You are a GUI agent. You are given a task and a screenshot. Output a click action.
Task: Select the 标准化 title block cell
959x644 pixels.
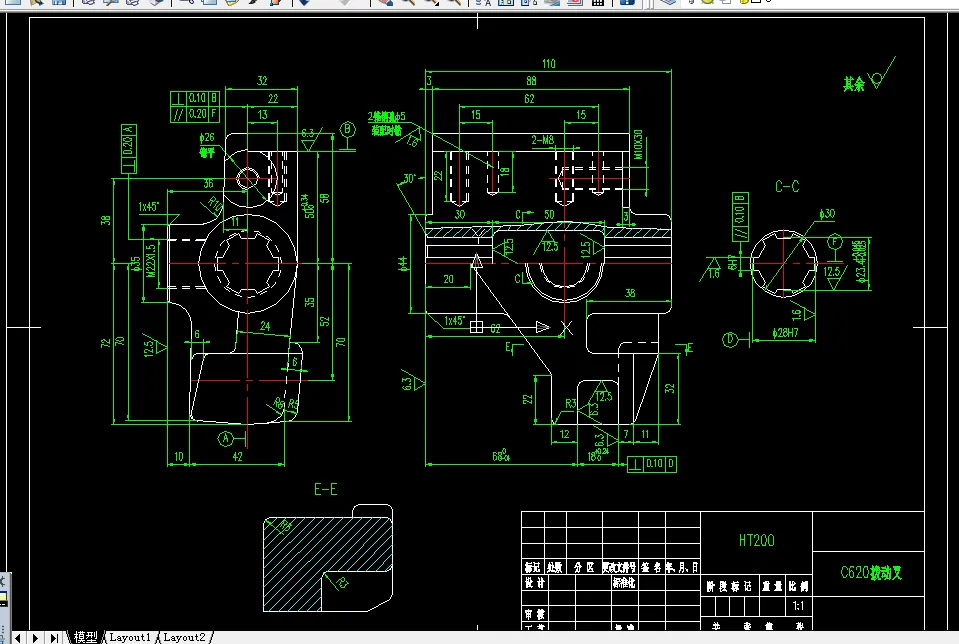pos(624,583)
